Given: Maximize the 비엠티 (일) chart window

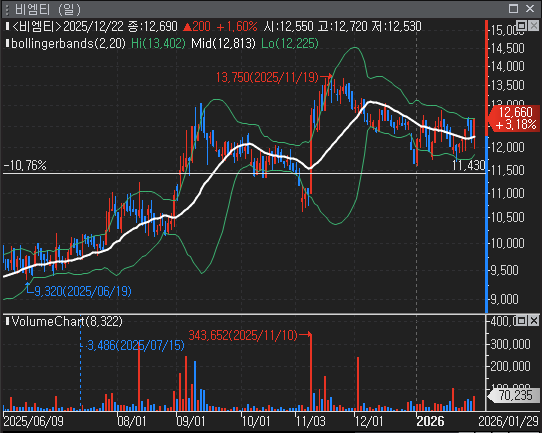Looking at the screenshot, I should [x=513, y=9].
